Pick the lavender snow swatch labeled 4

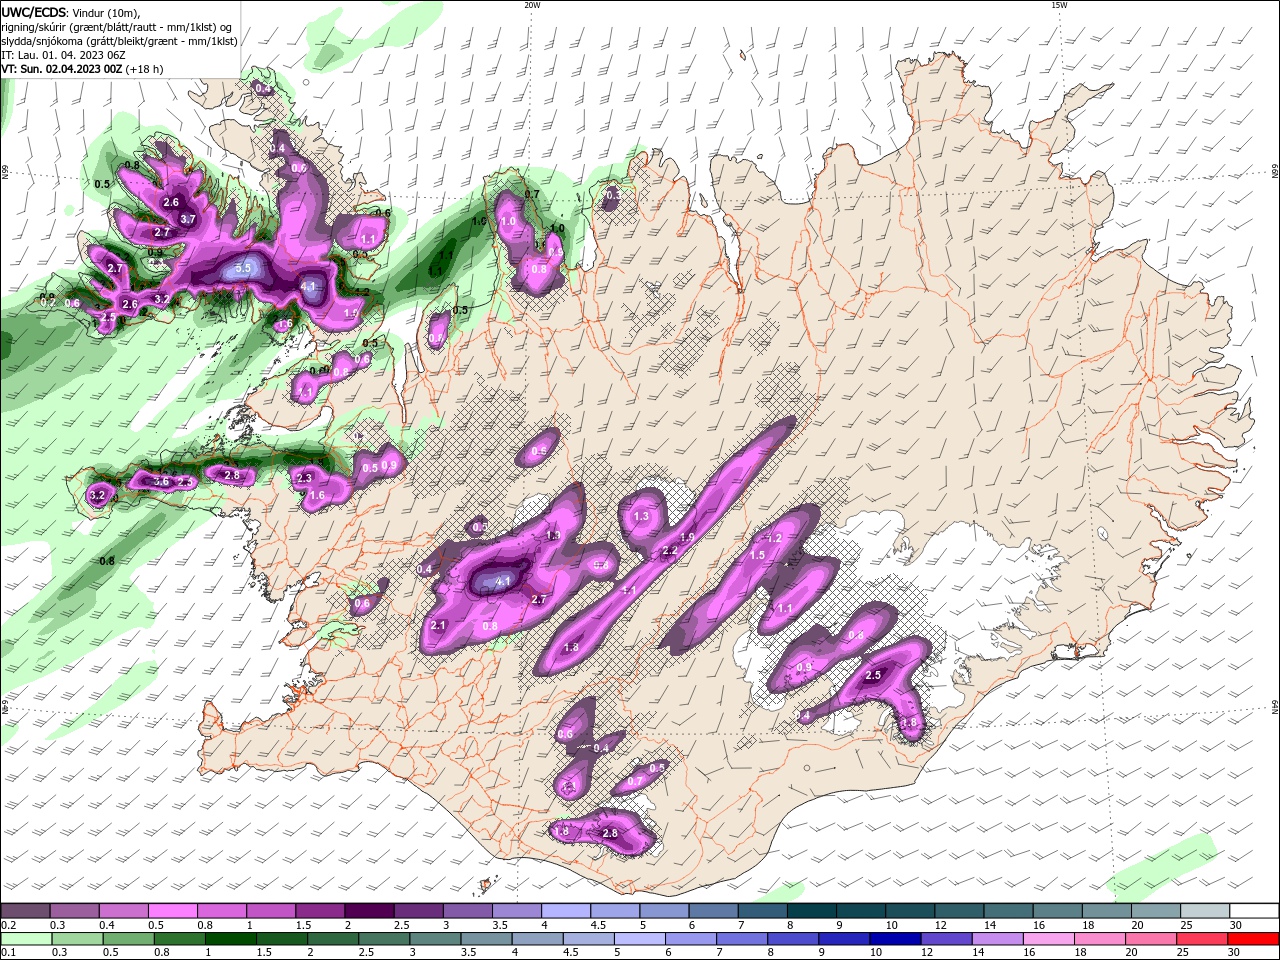pyautogui.click(x=565, y=911)
